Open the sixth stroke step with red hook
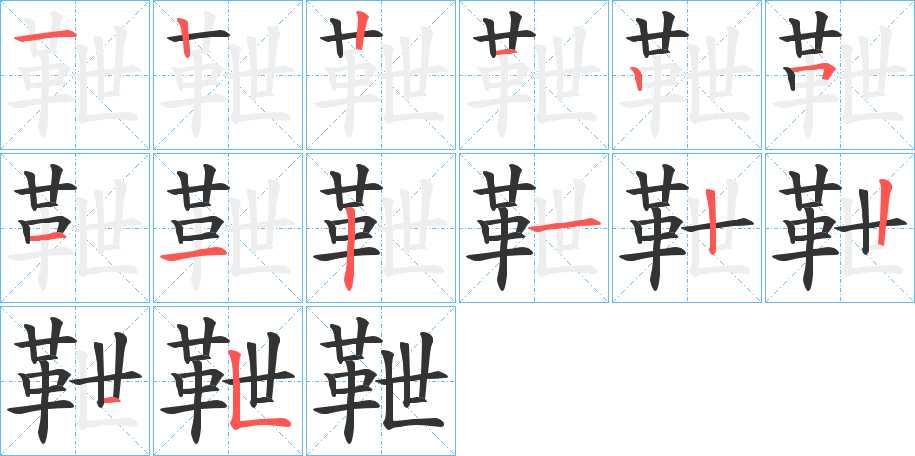Viewport: 915px width, 456px height. (840, 75)
